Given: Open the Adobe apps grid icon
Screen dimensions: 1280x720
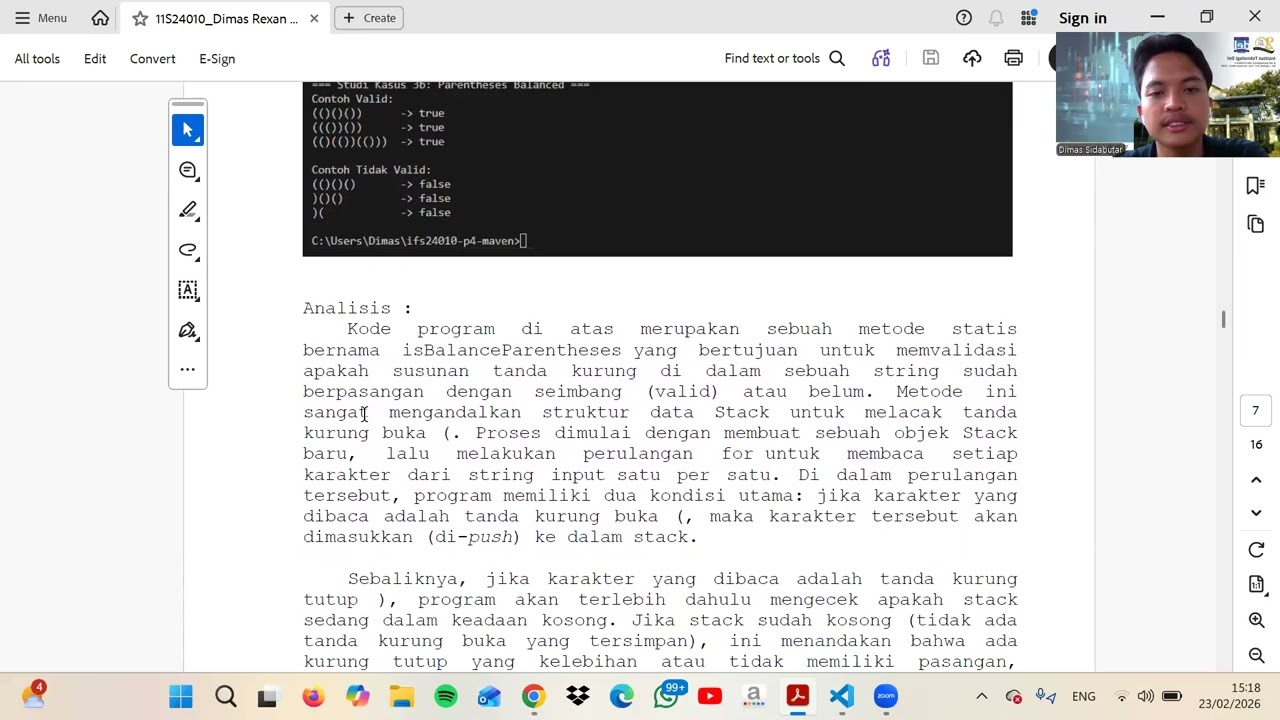Looking at the screenshot, I should coord(1029,18).
